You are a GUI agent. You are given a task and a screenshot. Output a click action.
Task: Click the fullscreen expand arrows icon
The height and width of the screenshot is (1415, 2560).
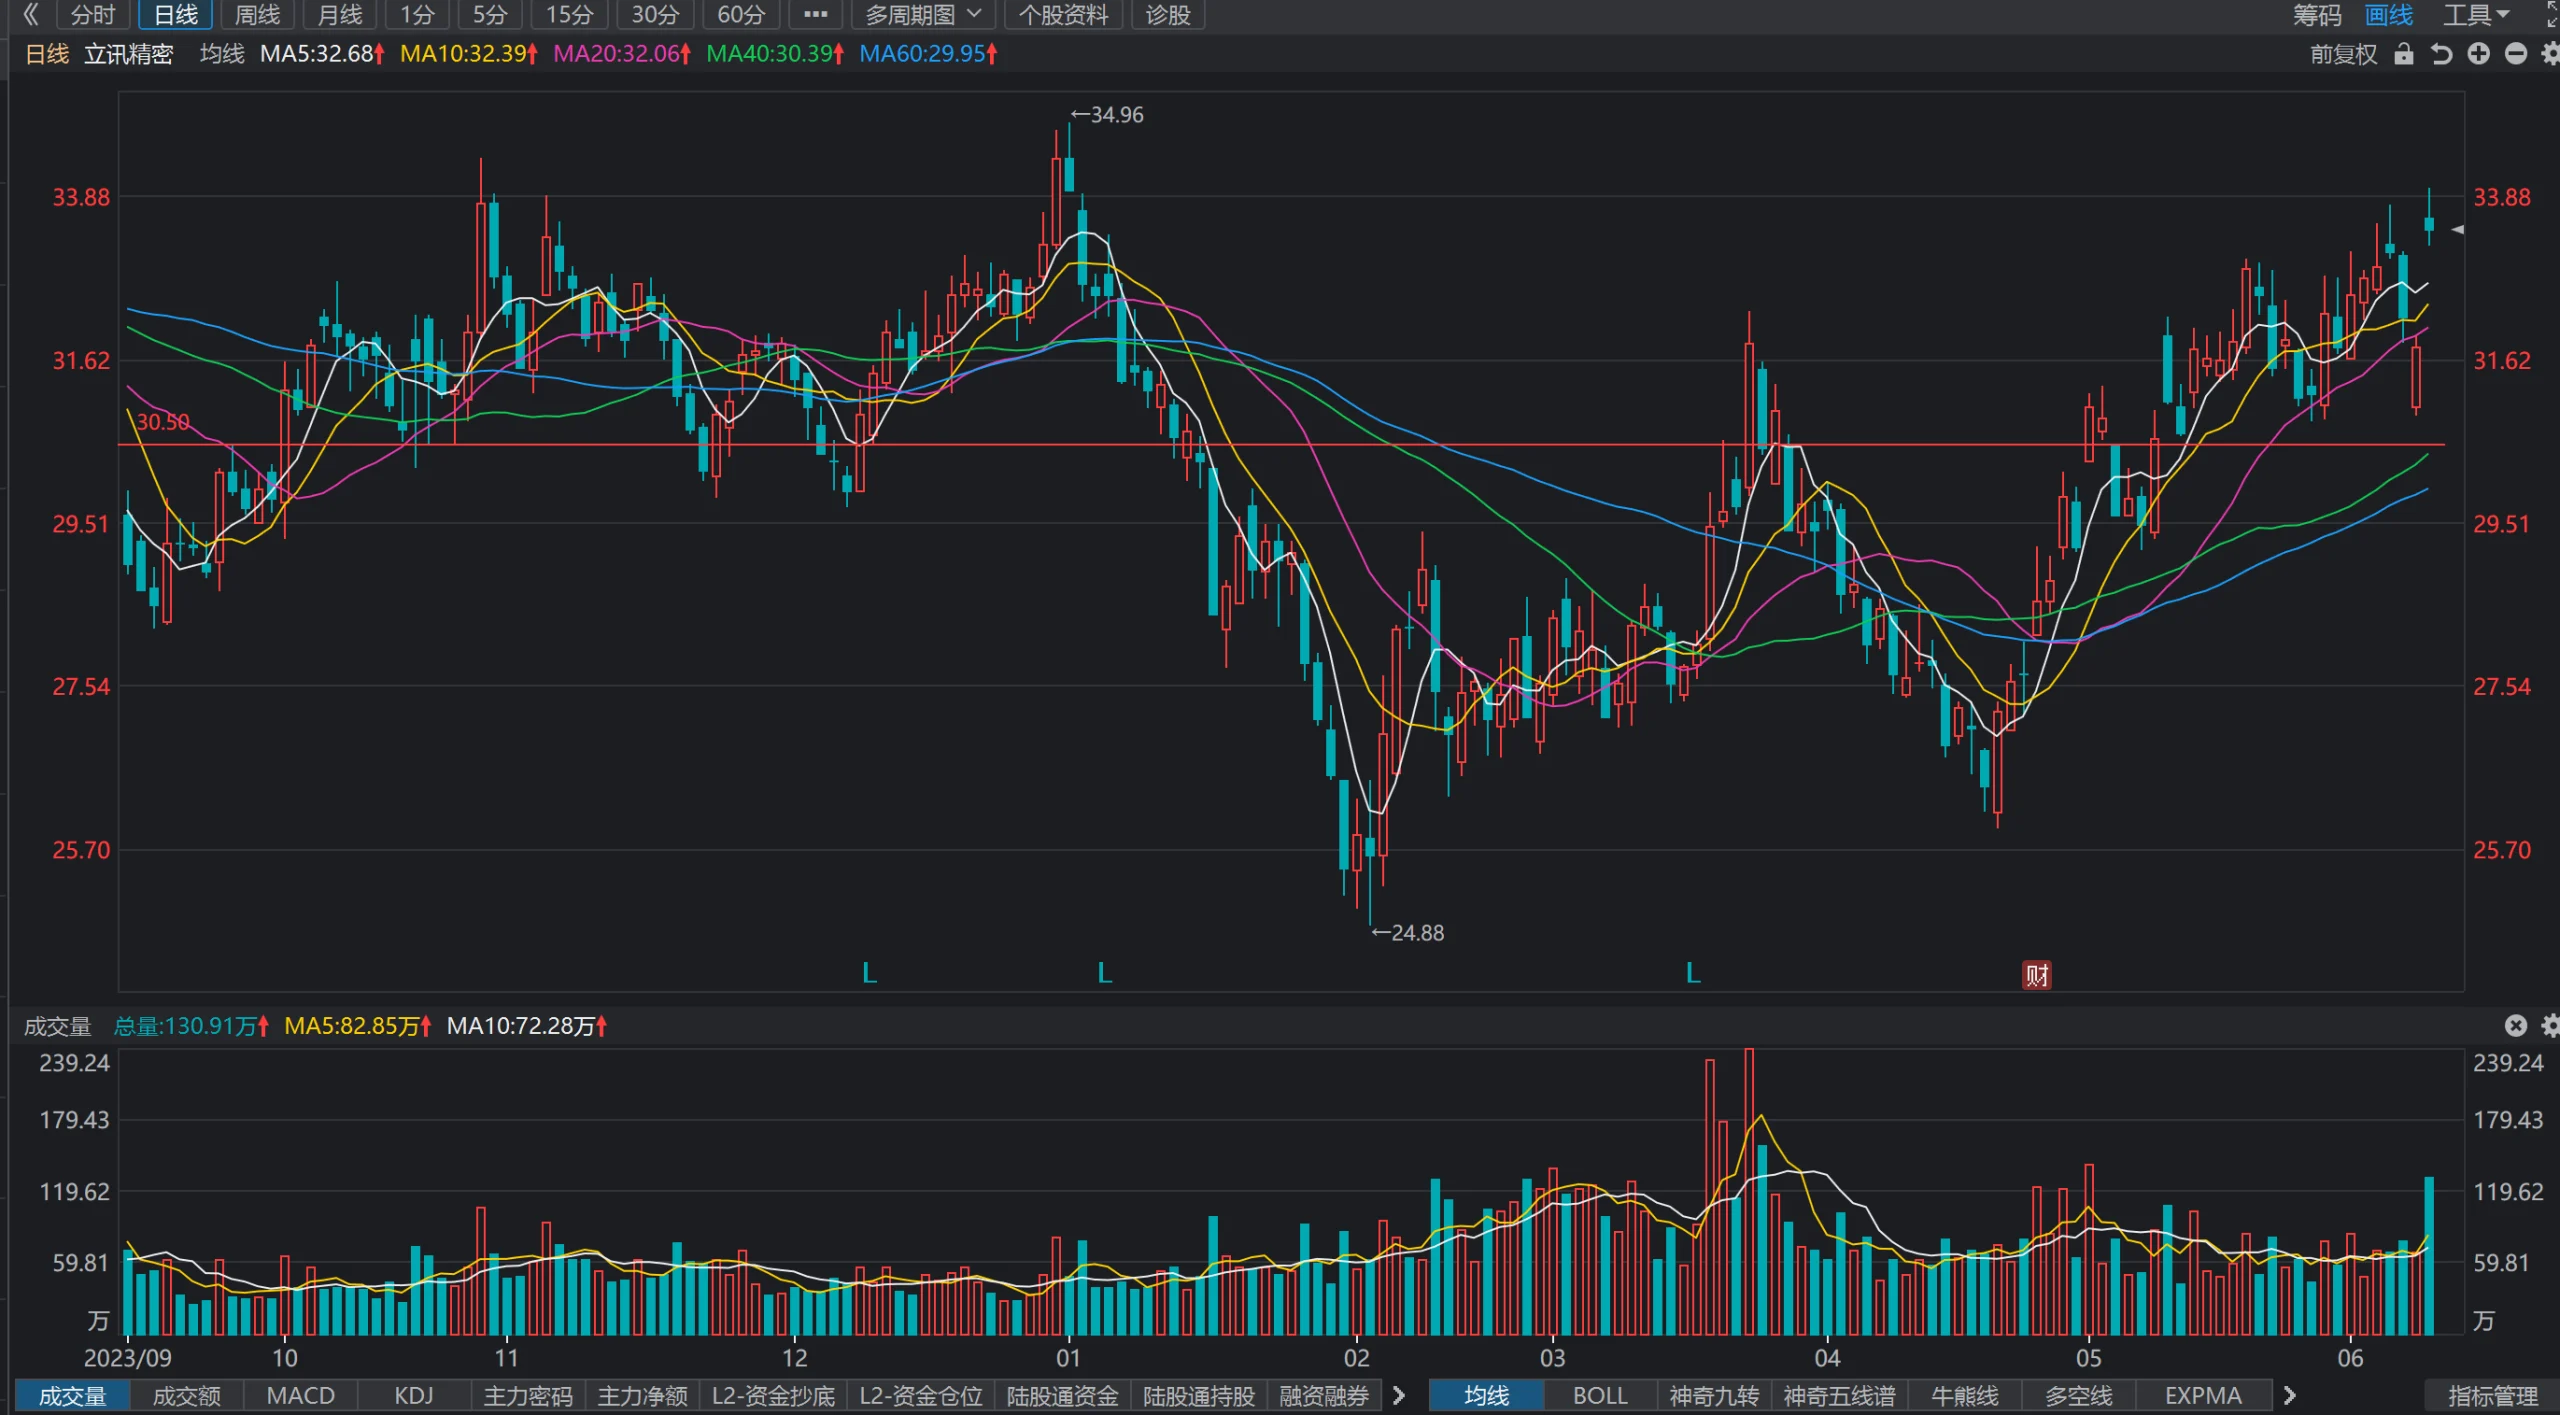[x=2551, y=14]
